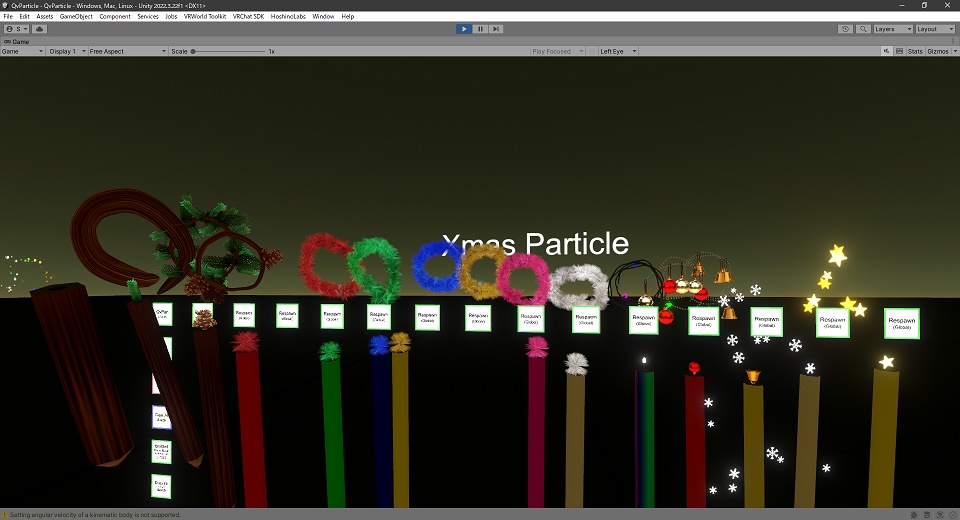Viewport: 960px width, 520px height.
Task: Click rightmost Respawn (Global) button
Action: 902,323
